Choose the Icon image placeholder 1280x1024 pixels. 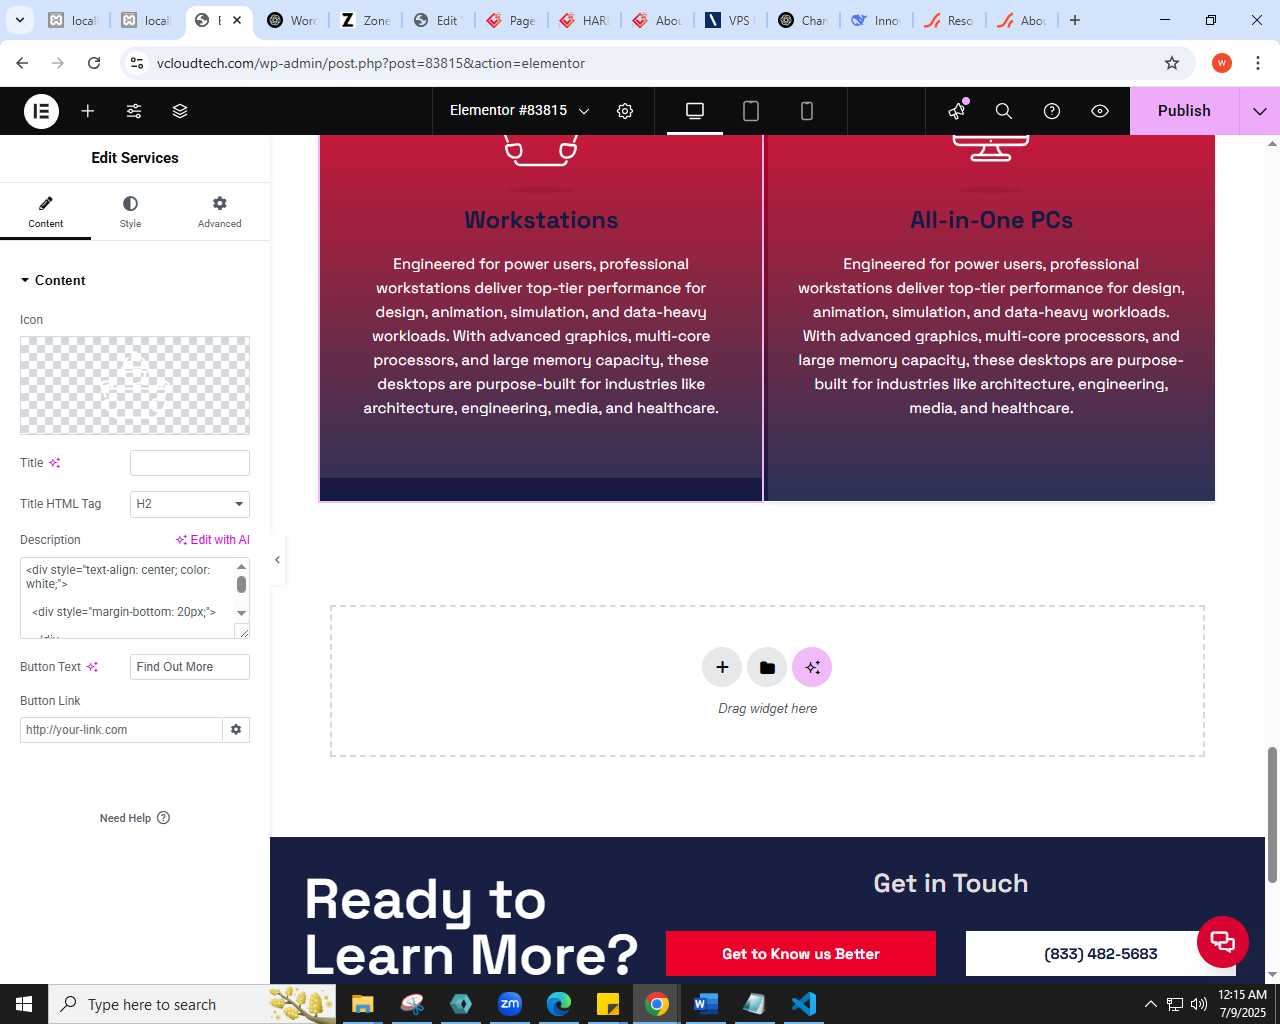[135, 385]
